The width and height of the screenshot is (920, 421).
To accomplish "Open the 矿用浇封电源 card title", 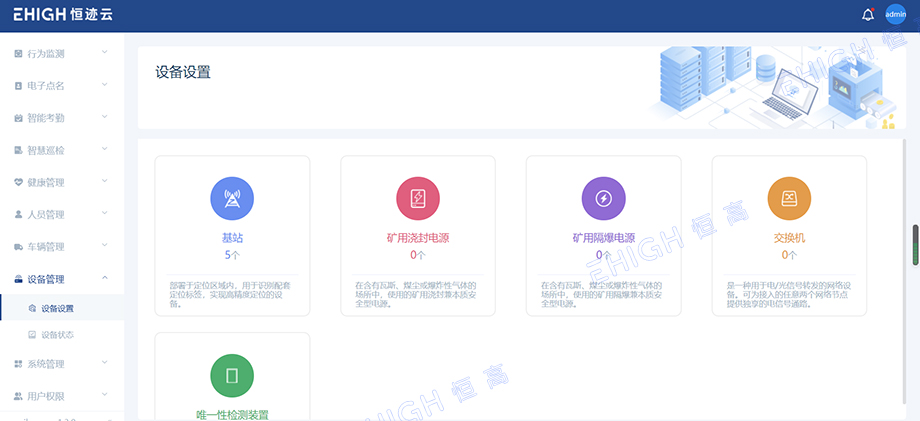I will (x=418, y=238).
